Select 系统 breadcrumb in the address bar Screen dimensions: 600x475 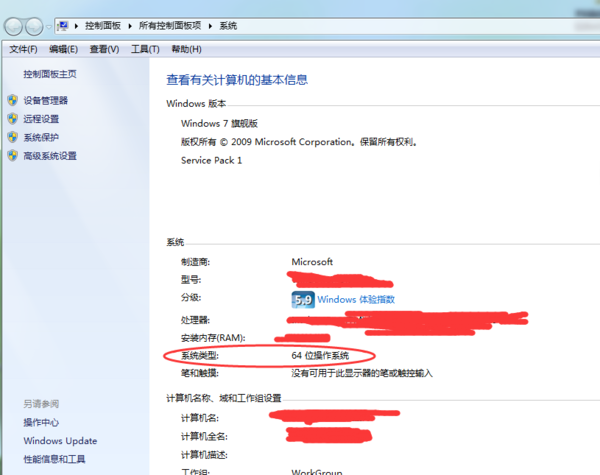click(228, 26)
